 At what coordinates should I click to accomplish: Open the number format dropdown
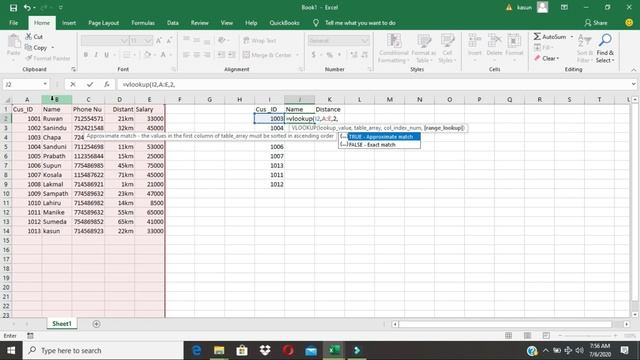(x=364, y=40)
